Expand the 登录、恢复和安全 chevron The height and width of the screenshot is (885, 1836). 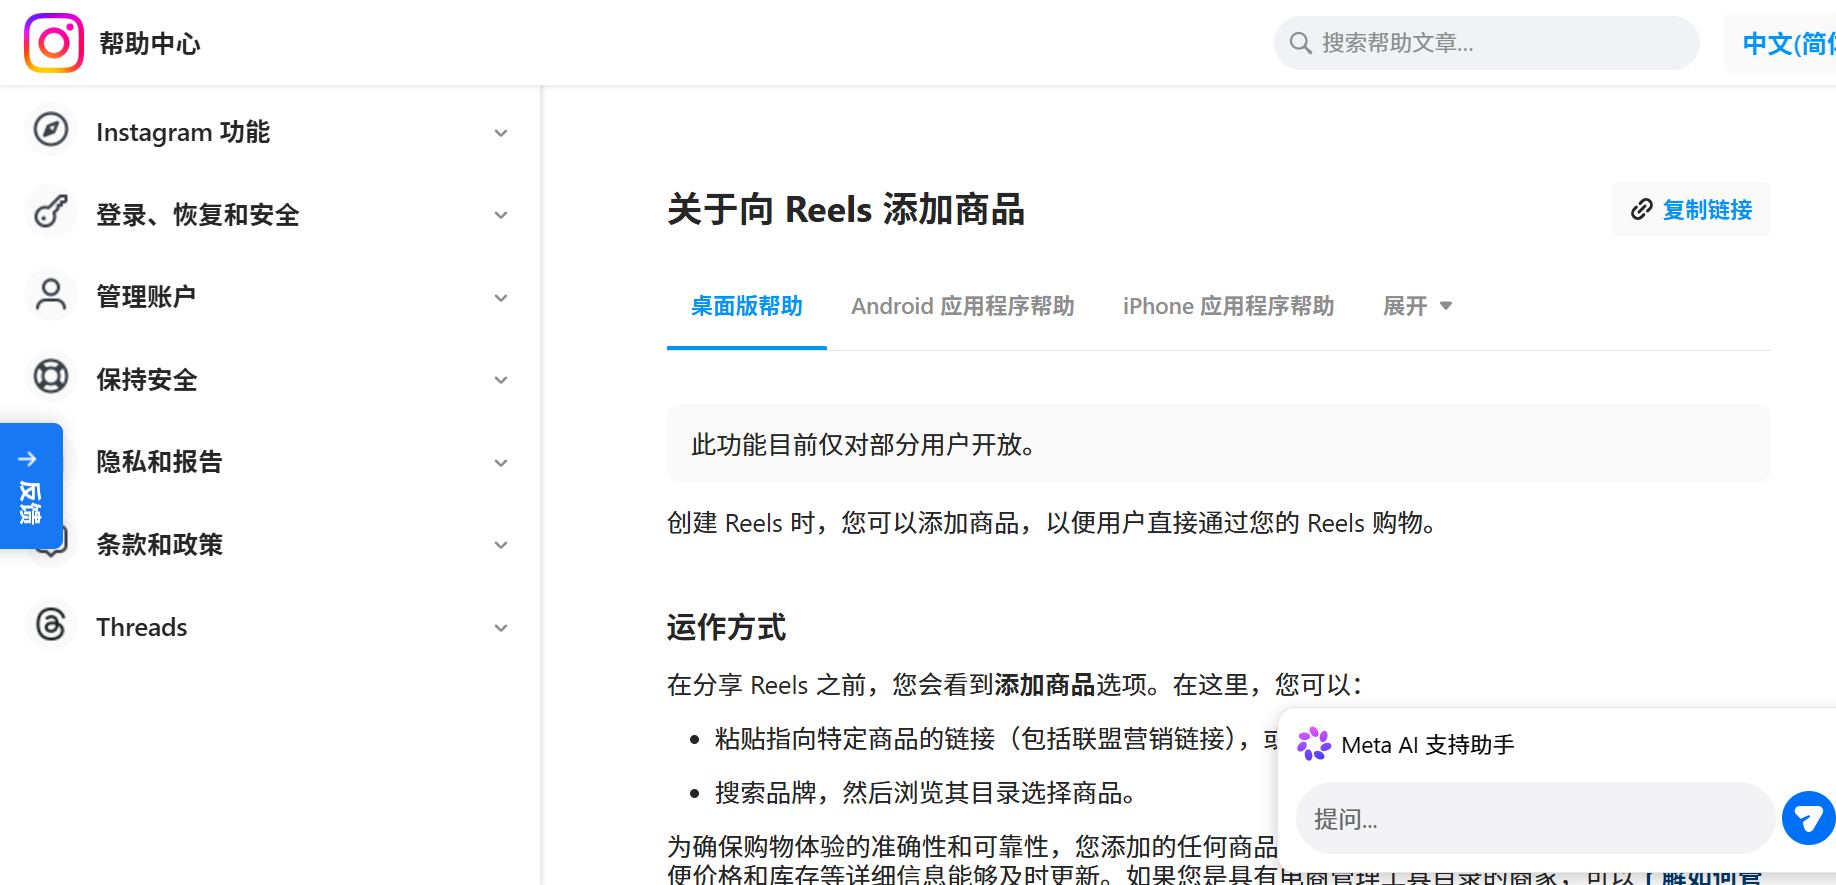(x=501, y=215)
